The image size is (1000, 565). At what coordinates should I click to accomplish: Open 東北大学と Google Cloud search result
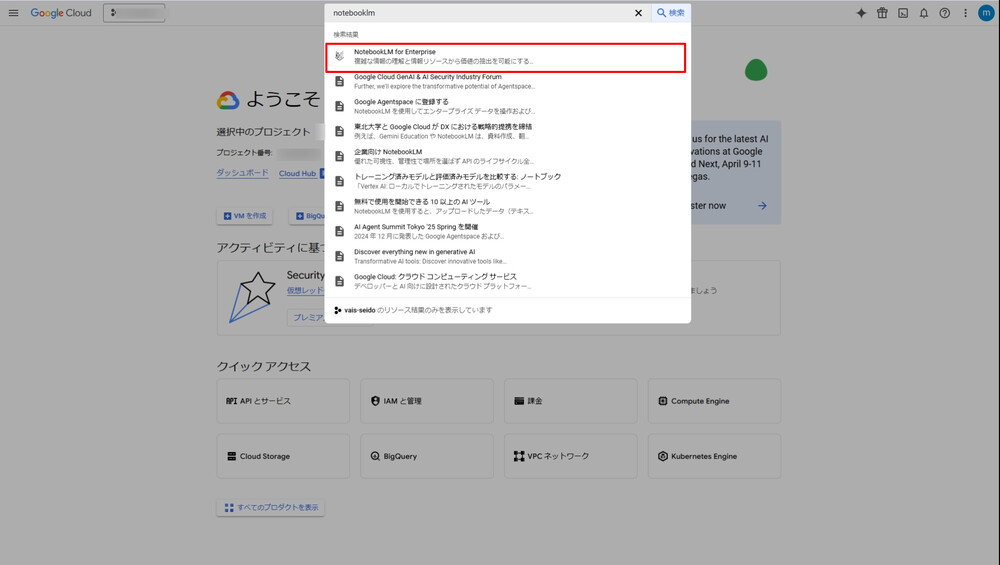click(507, 131)
